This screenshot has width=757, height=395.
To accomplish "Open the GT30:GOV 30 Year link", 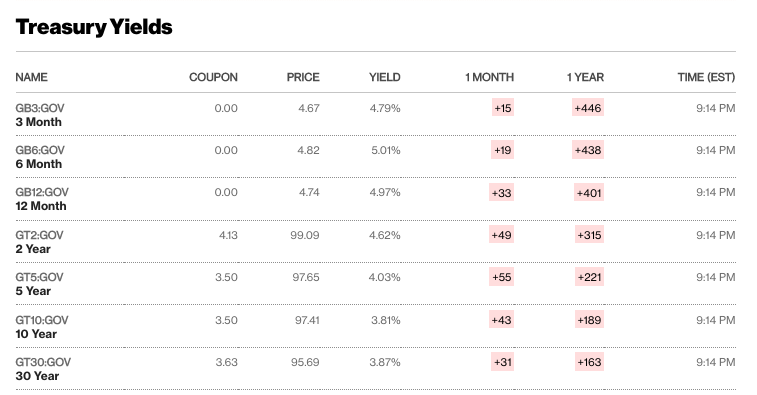I will point(43,369).
